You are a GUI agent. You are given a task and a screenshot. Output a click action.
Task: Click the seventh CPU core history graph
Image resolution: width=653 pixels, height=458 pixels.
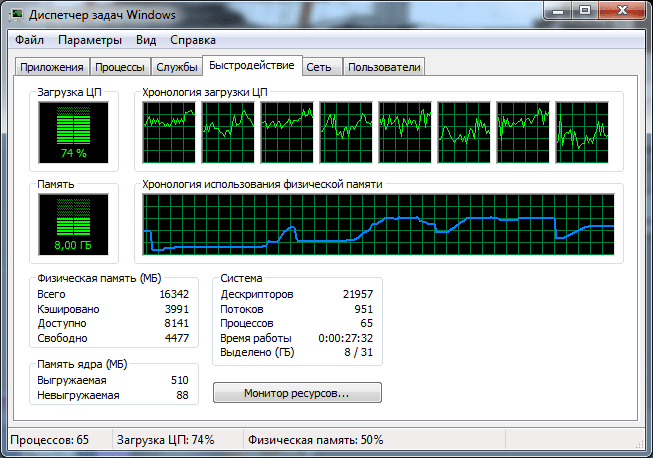[523, 132]
